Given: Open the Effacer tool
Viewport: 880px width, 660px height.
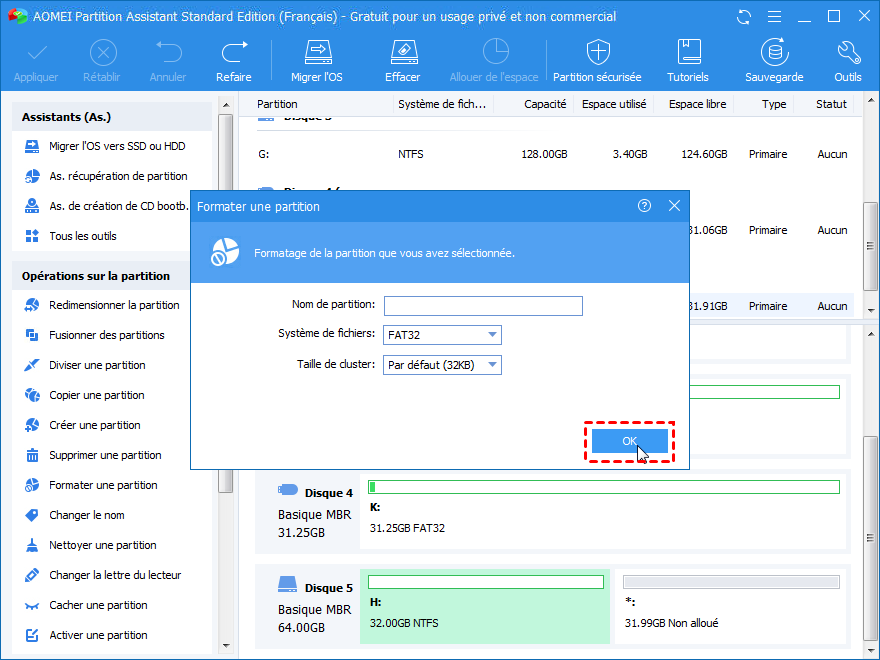Looking at the screenshot, I should tap(403, 61).
